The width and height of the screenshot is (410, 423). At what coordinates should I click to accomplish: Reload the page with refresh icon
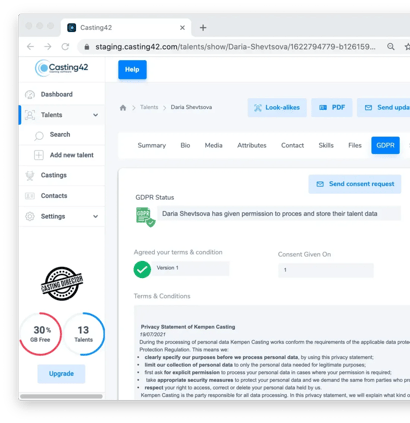point(65,47)
